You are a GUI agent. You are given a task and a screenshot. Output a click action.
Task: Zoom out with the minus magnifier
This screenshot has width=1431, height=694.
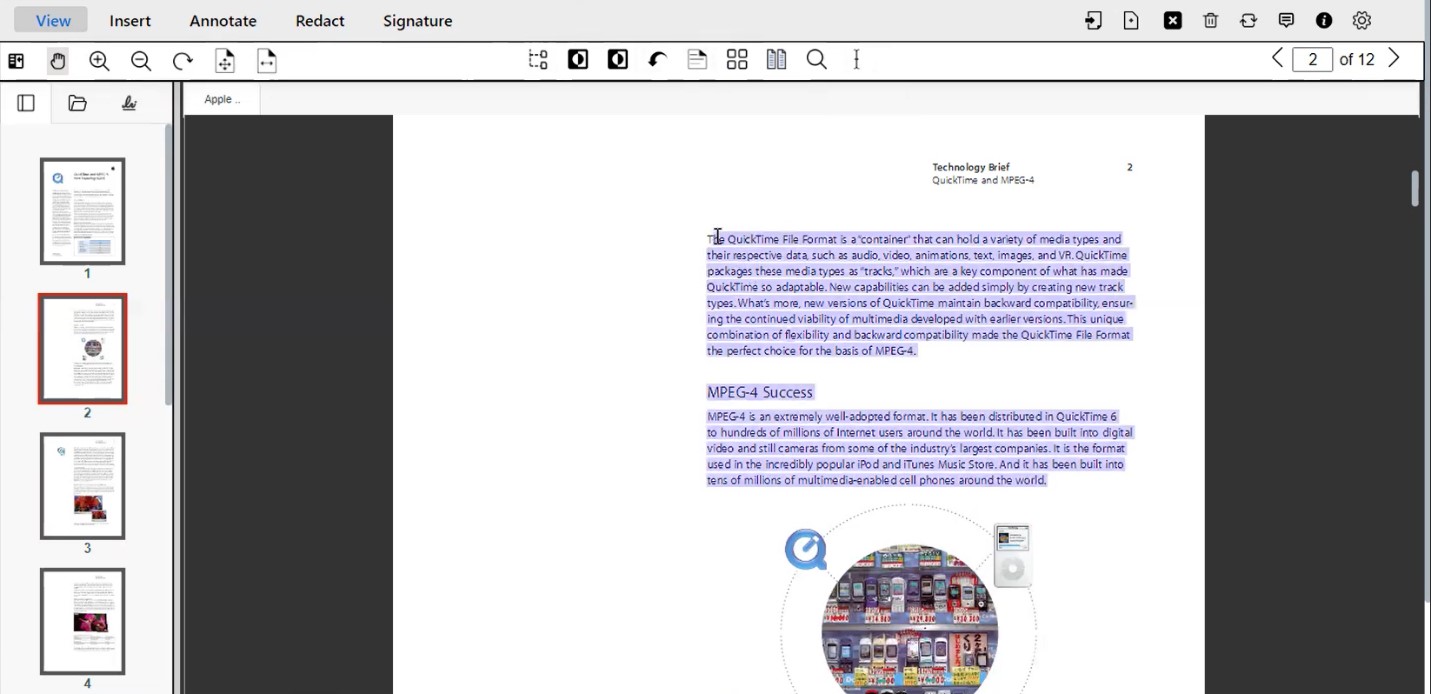pos(141,61)
